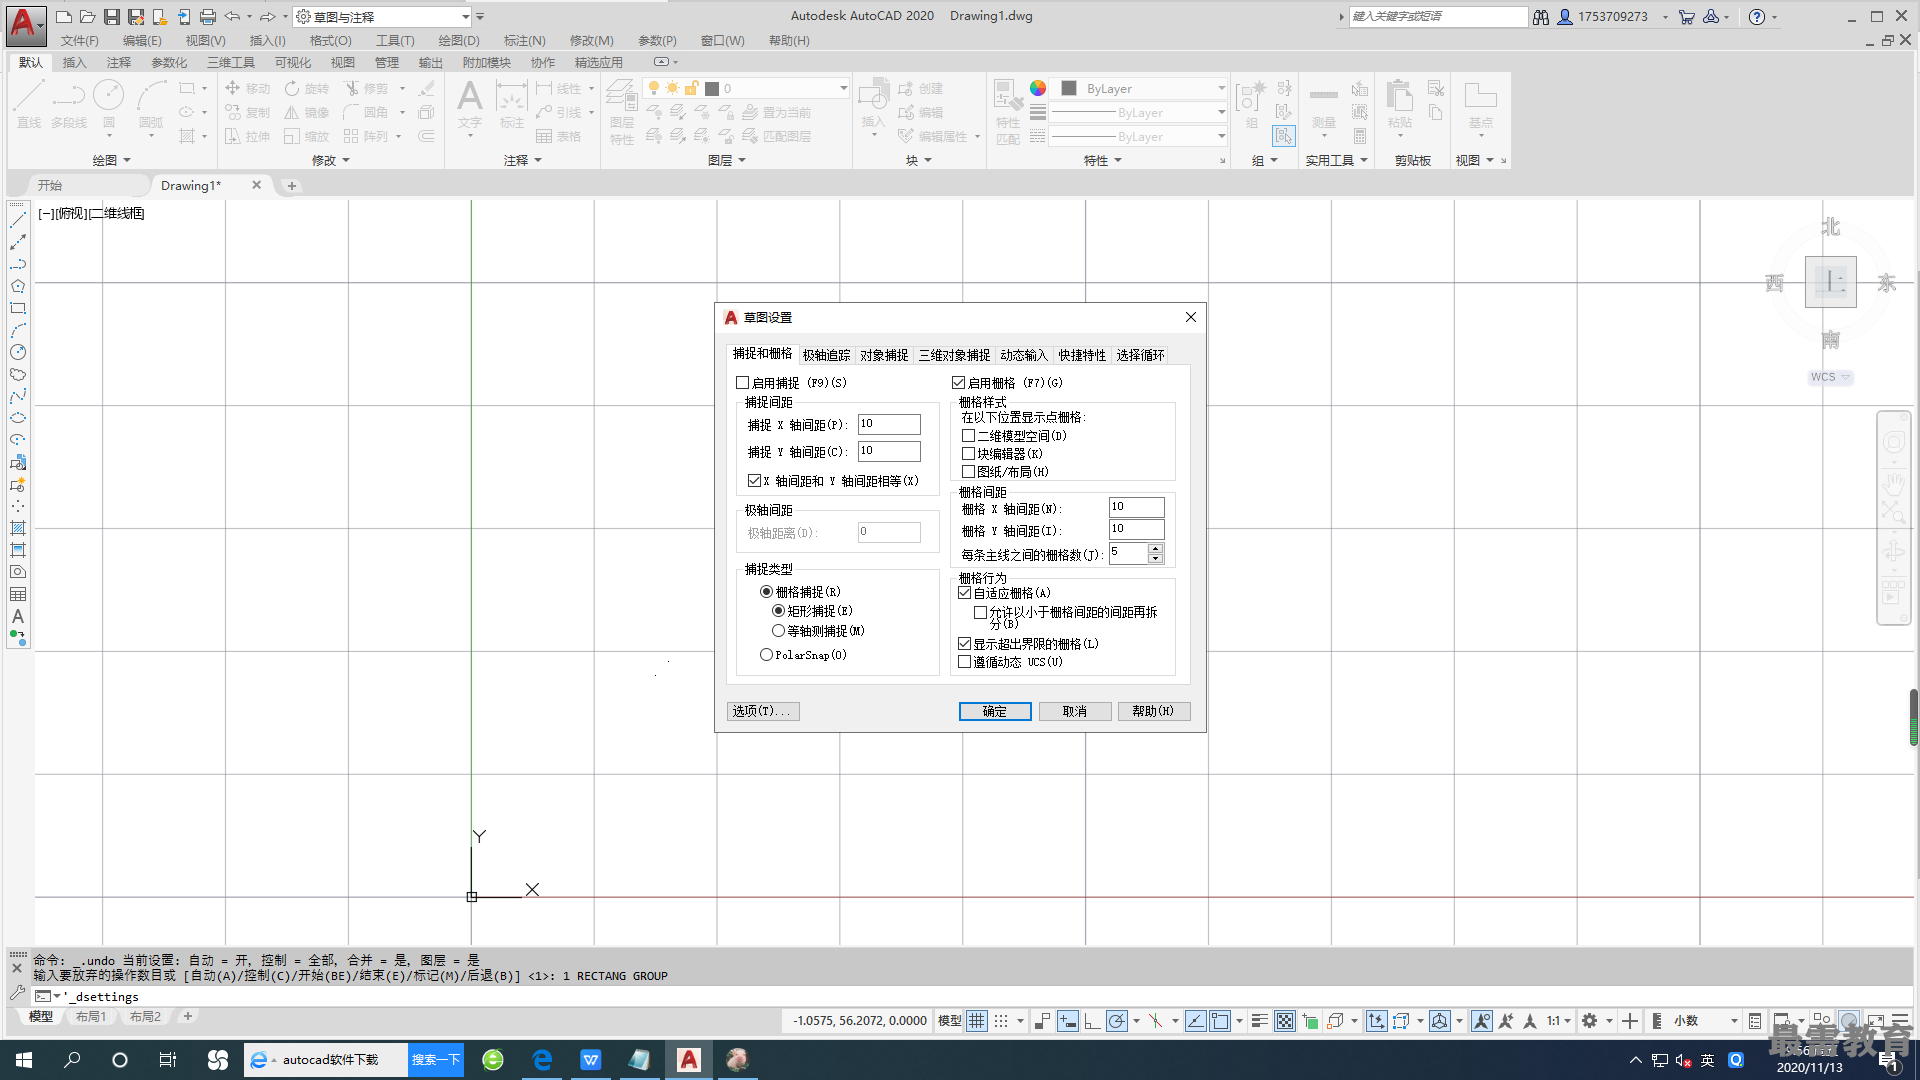Screen dimensions: 1920x1080
Task: Select the Text (文字) annotation tool
Action: click(469, 104)
